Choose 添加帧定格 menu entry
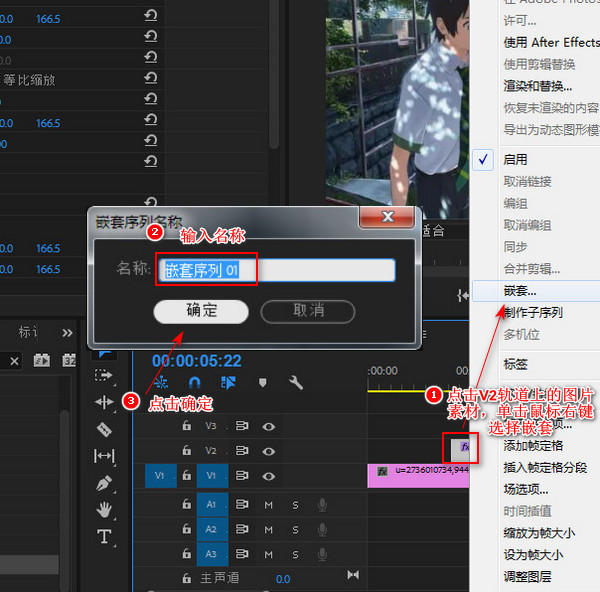The image size is (600, 592). click(533, 446)
